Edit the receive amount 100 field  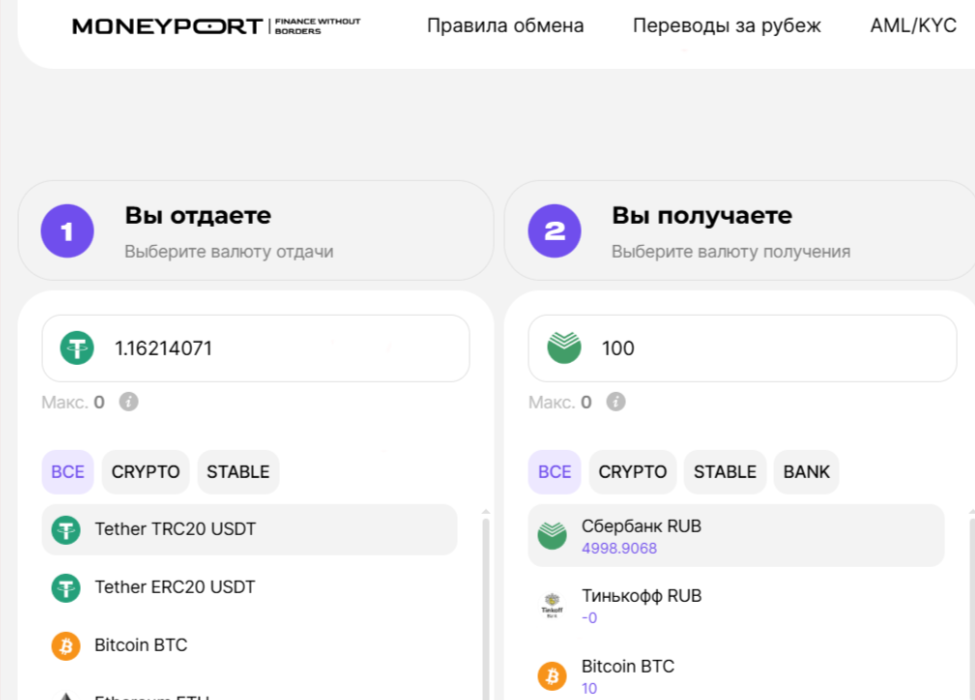[742, 348]
